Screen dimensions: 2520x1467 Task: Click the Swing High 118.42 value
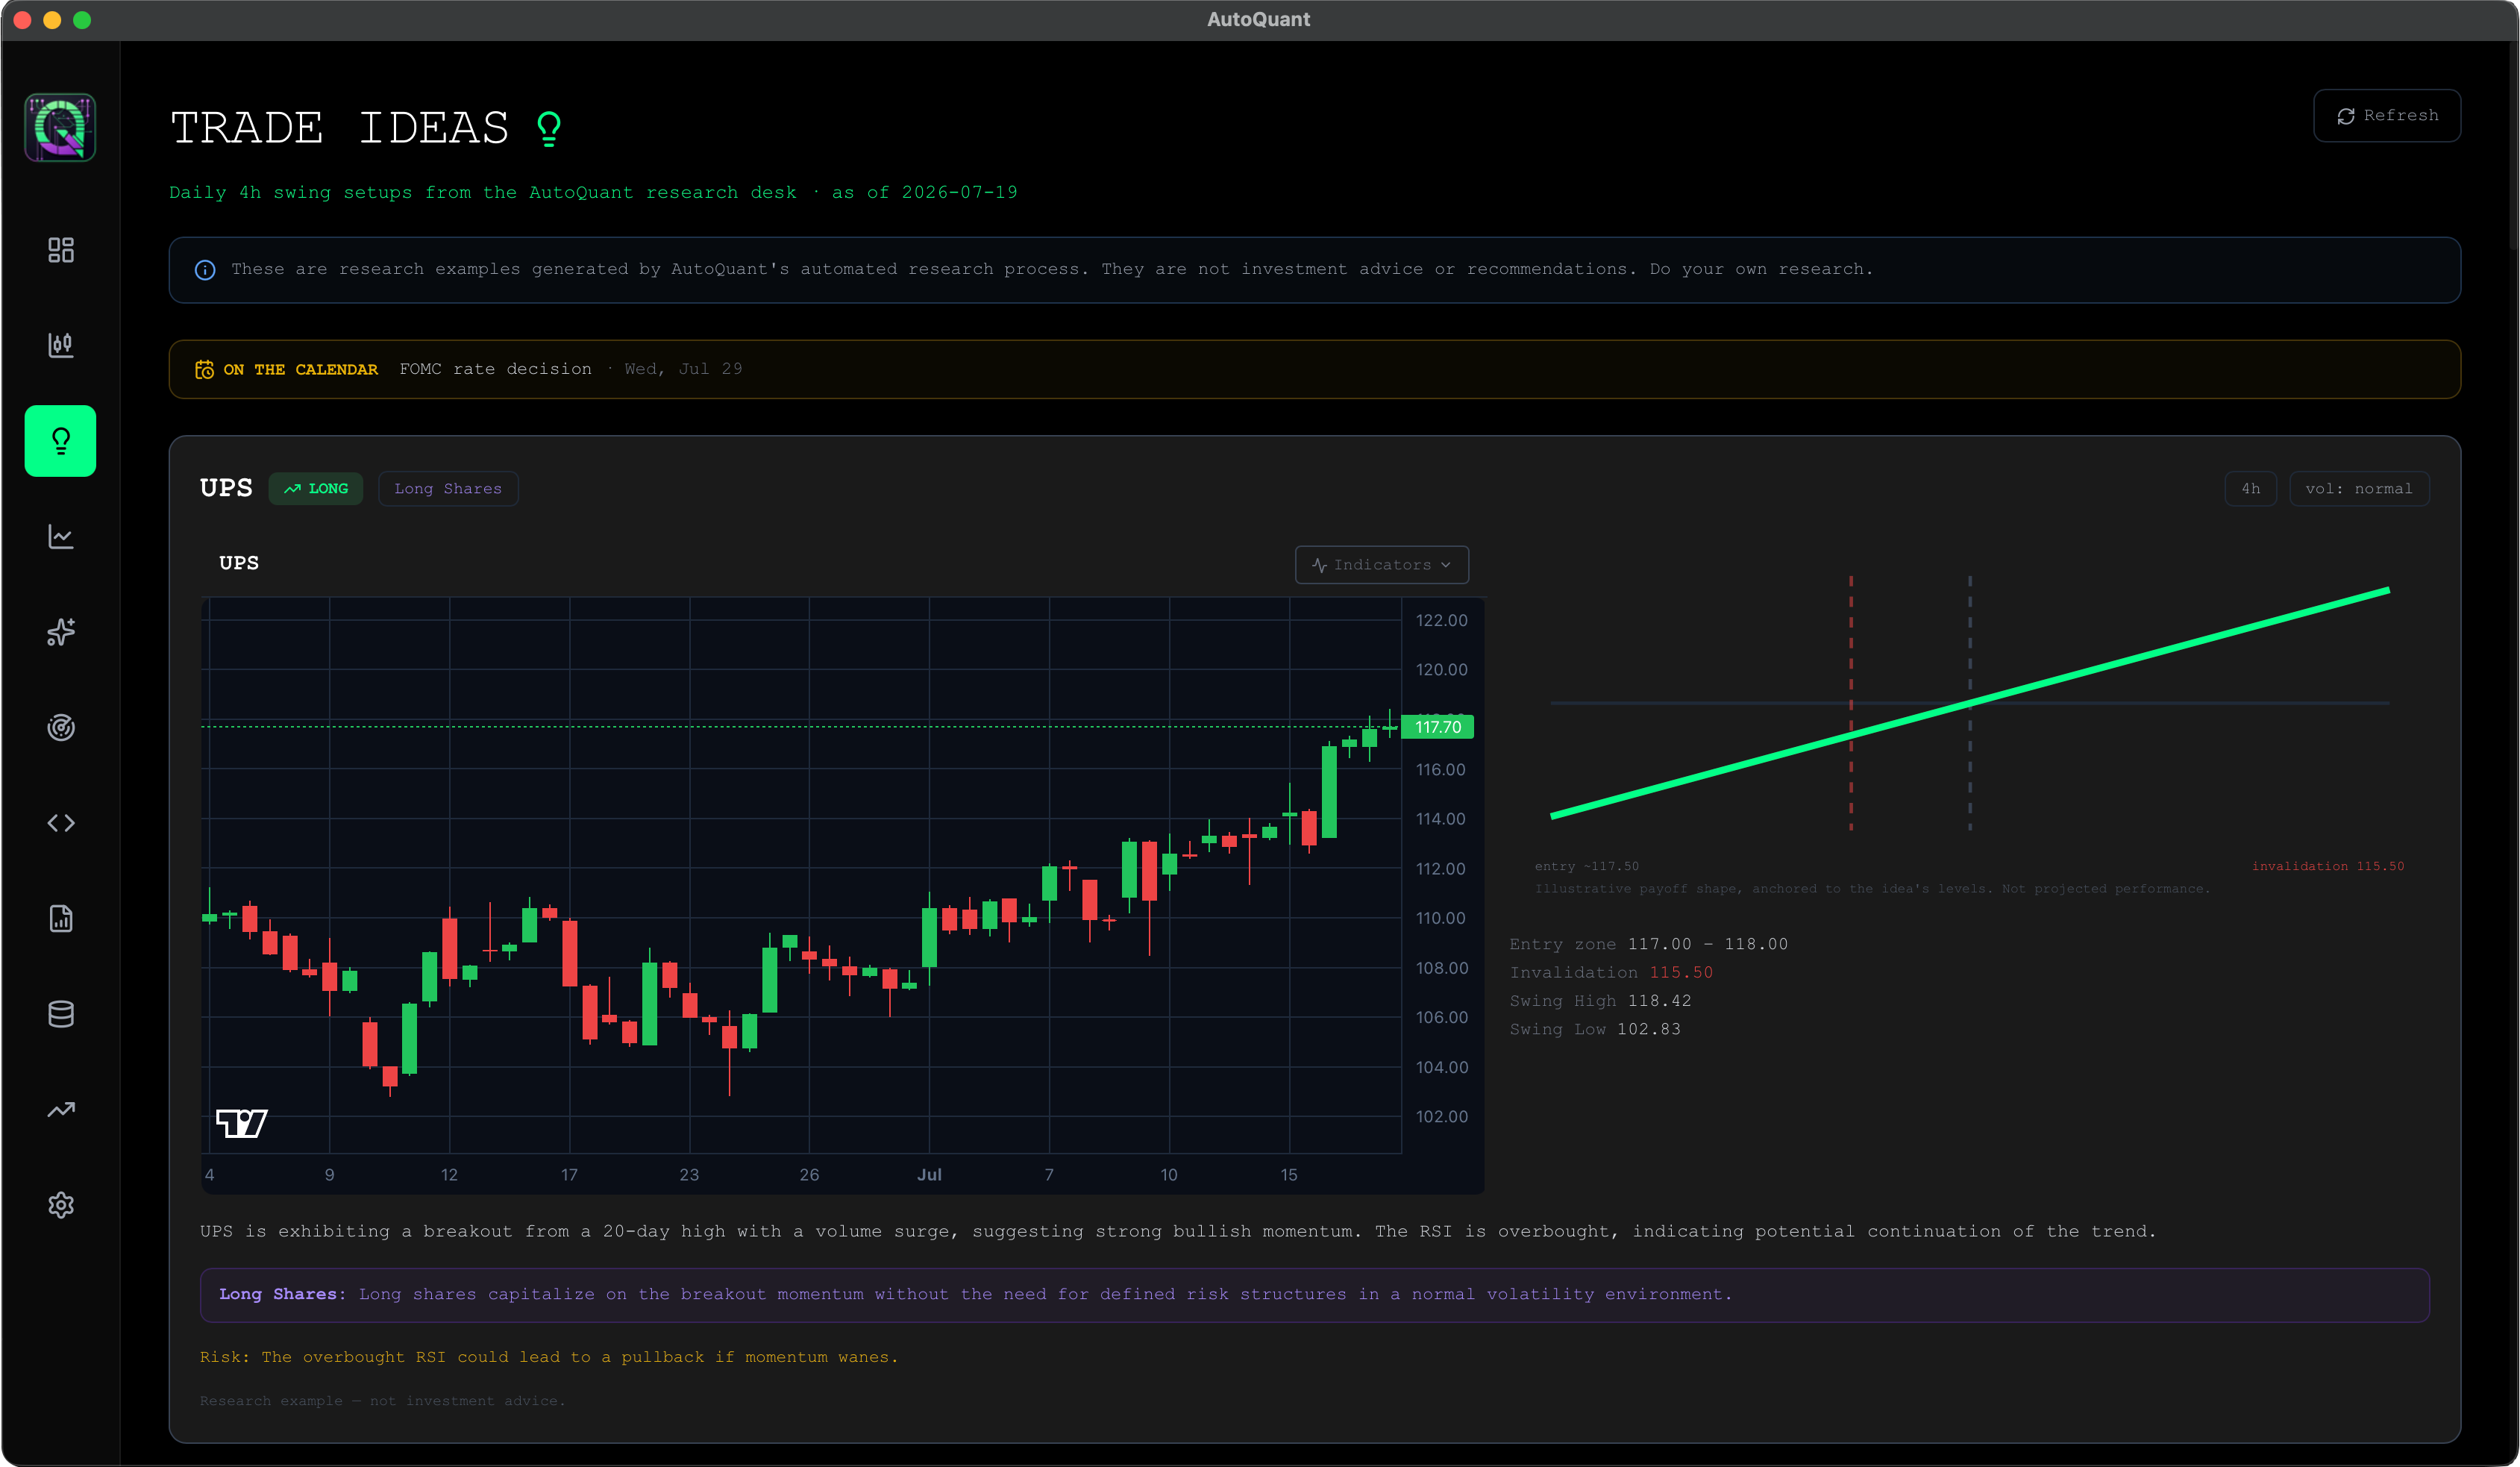pos(1660,1001)
